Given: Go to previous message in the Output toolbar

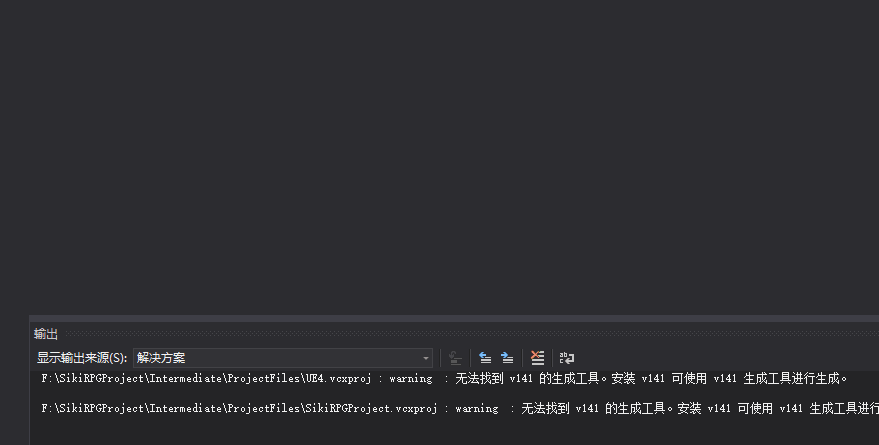Looking at the screenshot, I should coord(485,358).
